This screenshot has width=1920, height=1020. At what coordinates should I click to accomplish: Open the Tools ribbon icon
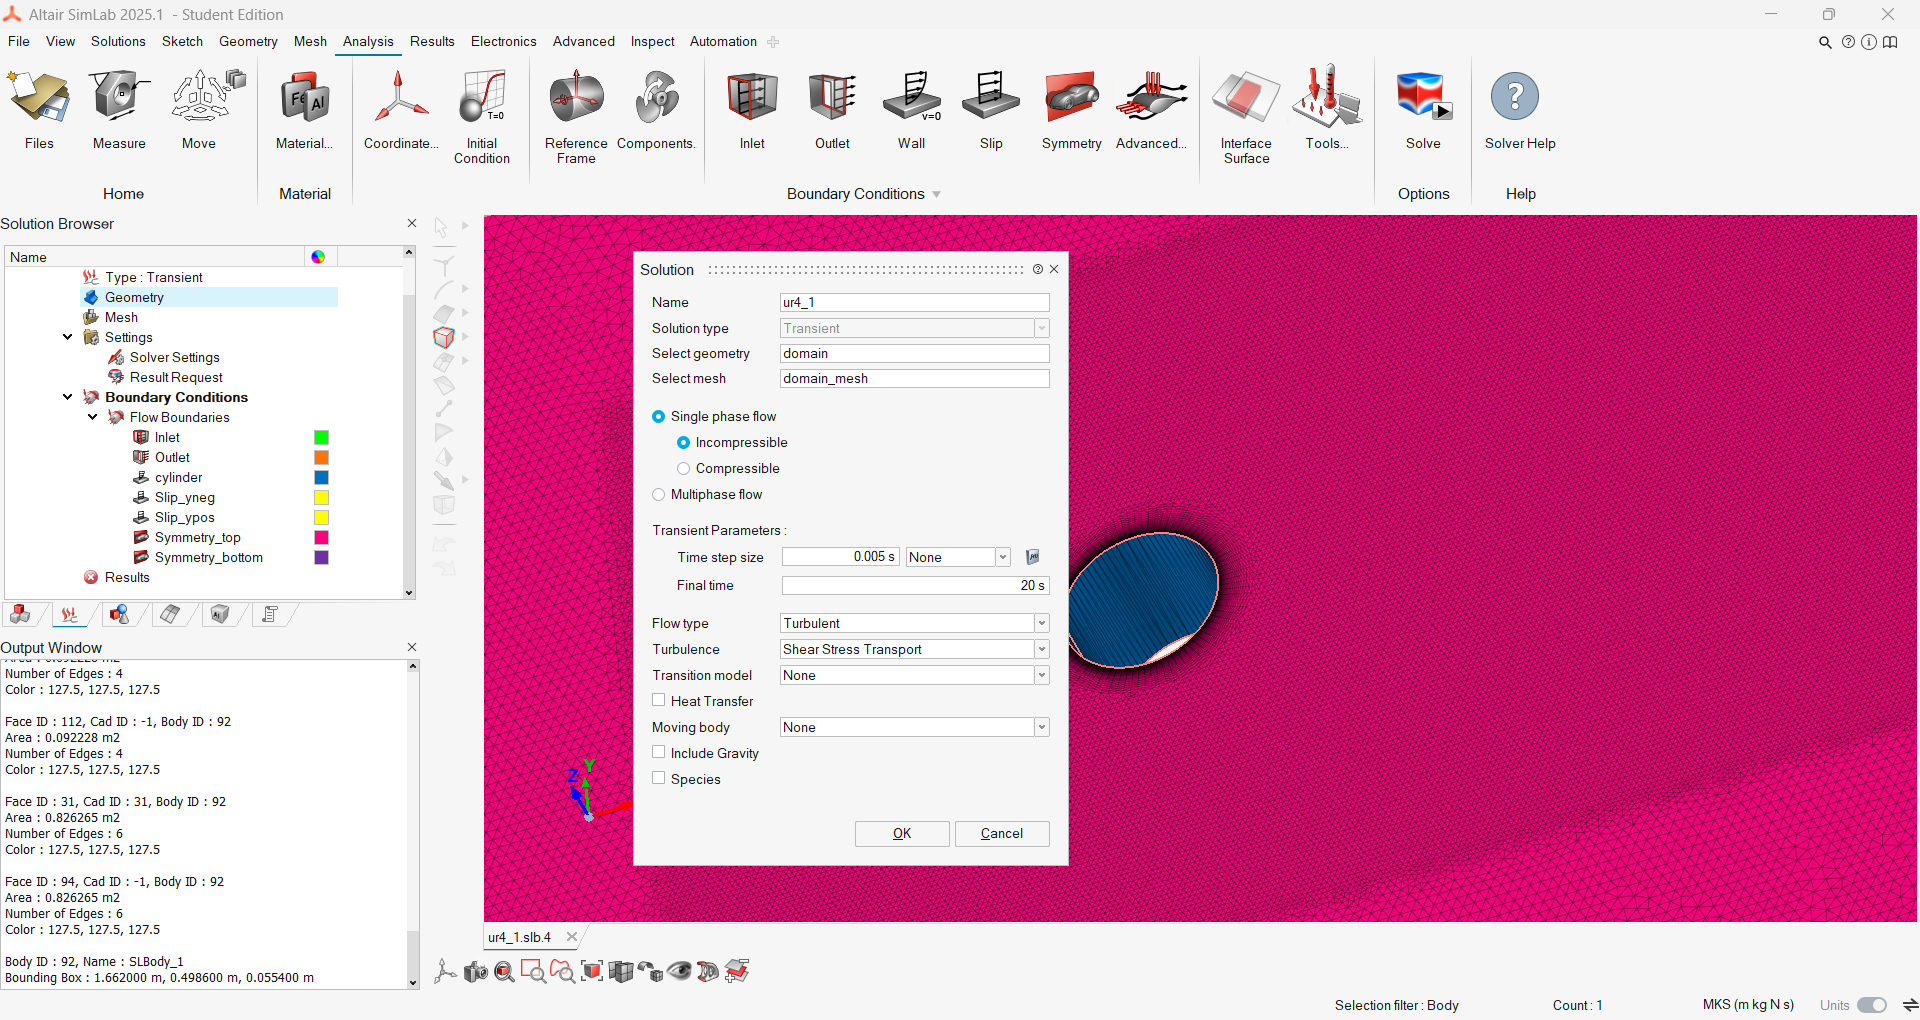(x=1327, y=109)
